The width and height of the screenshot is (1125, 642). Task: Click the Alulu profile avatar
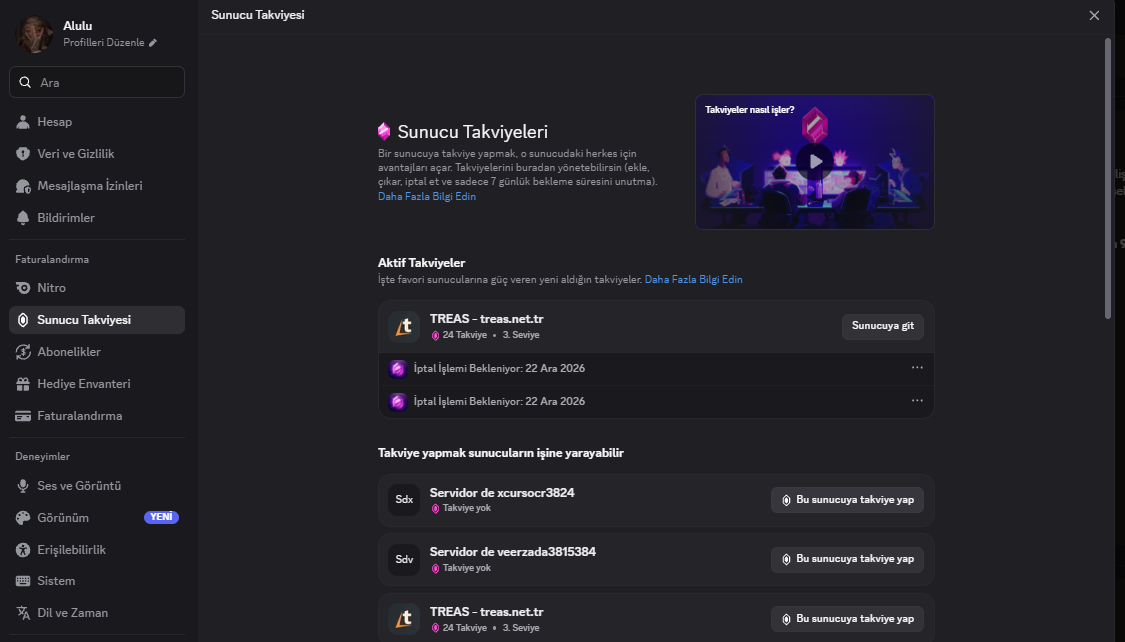click(x=34, y=34)
